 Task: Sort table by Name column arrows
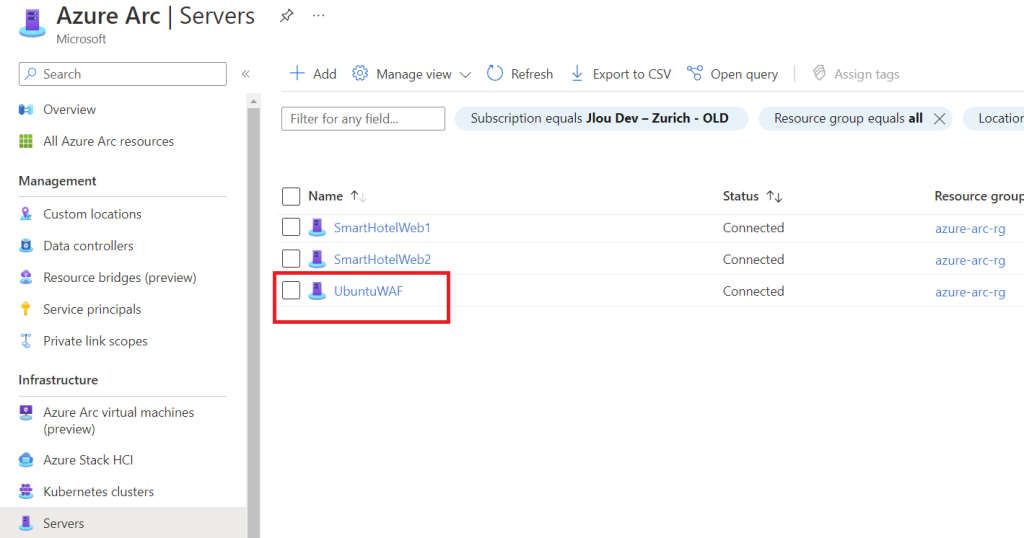coord(358,196)
